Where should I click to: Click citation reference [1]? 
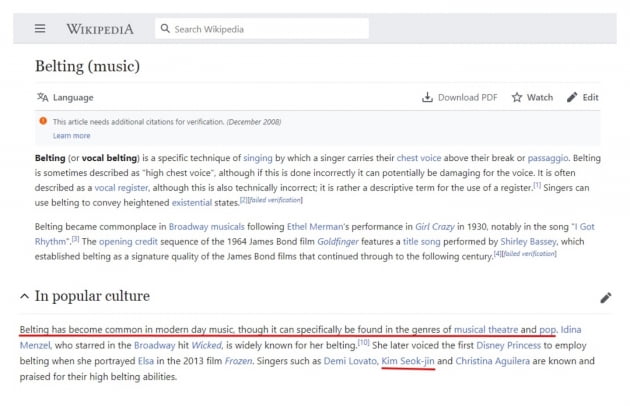tap(537, 185)
